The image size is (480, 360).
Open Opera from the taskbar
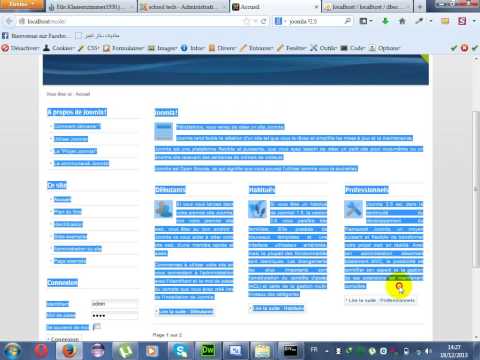click(x=42, y=351)
